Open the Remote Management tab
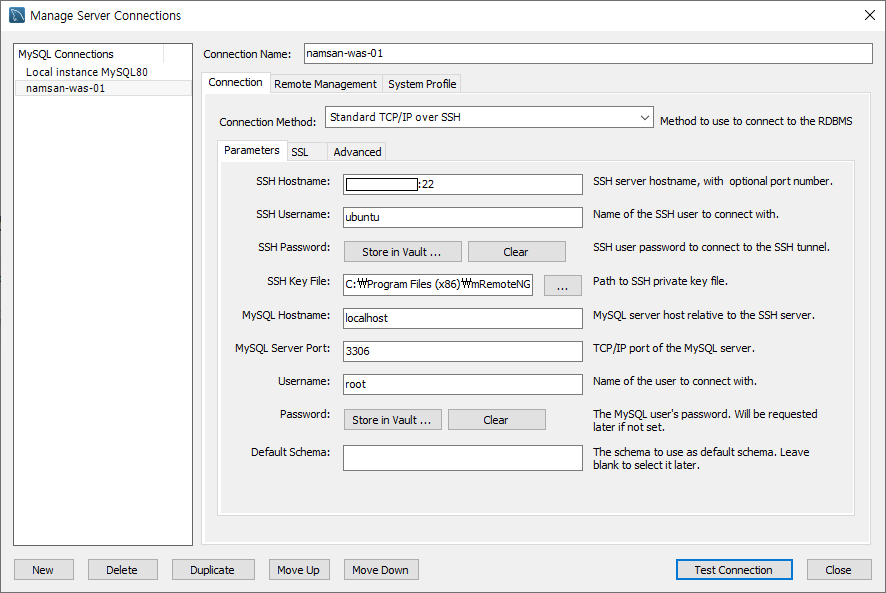 325,84
